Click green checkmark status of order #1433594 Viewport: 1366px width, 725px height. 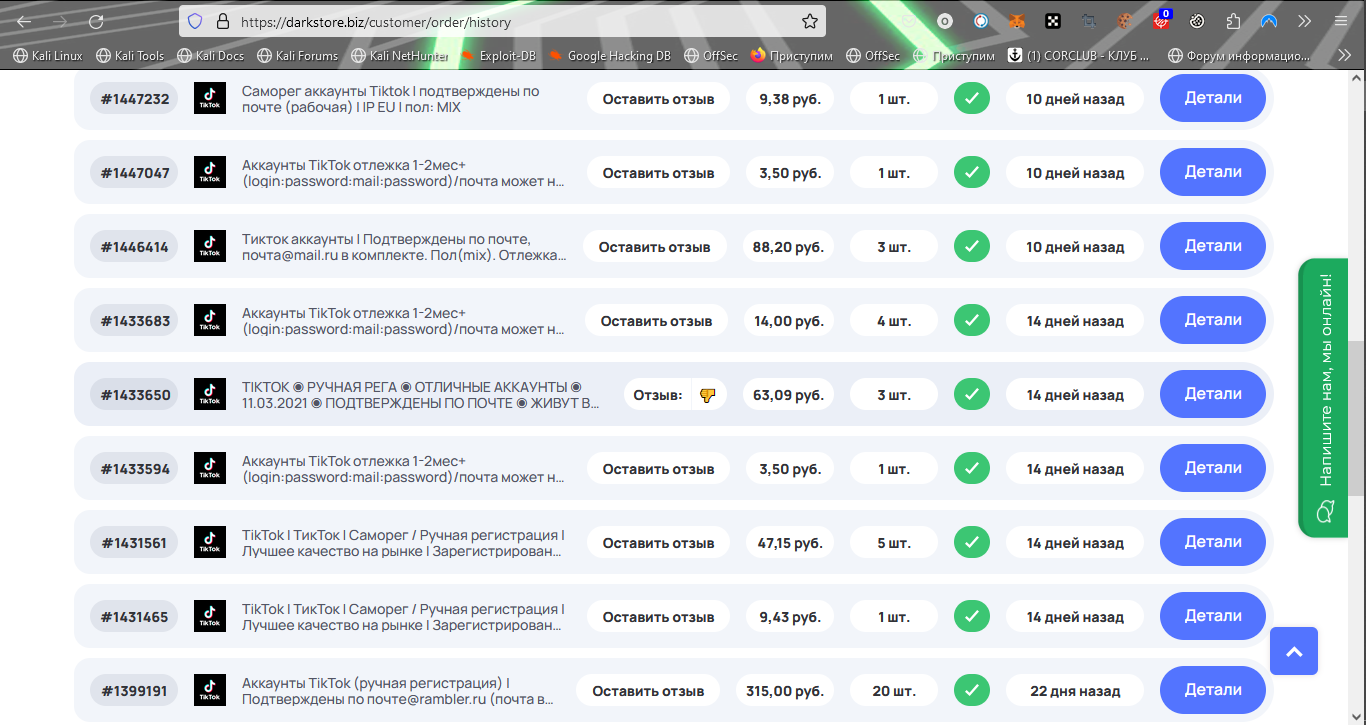click(971, 468)
